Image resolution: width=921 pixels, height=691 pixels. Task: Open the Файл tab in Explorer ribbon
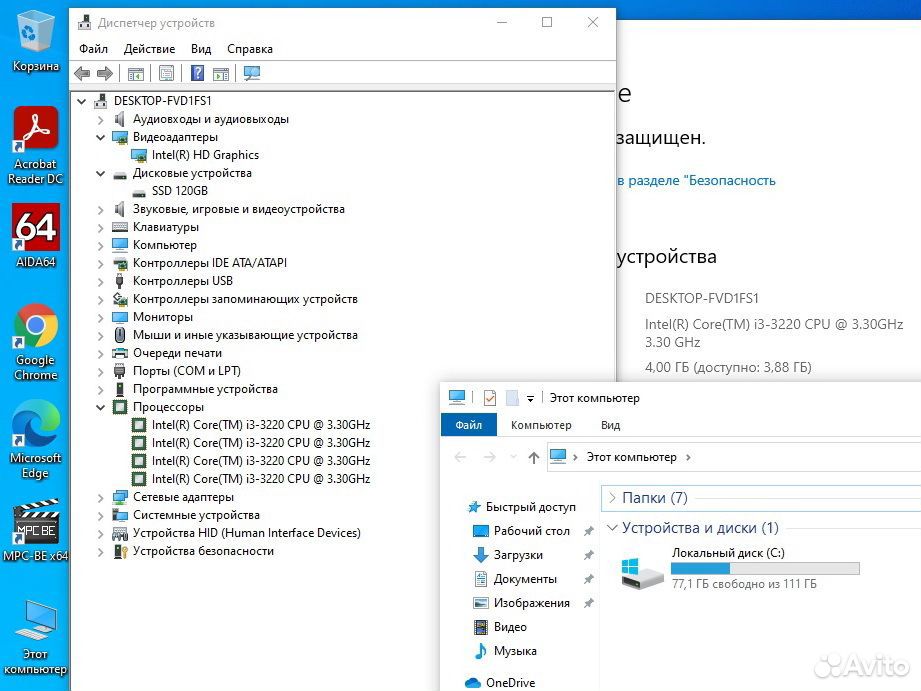pyautogui.click(x=468, y=425)
